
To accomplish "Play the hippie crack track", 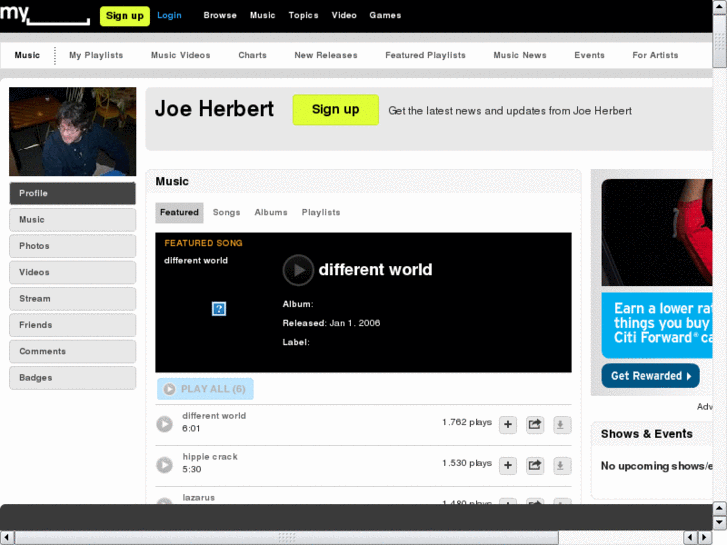I will click(x=165, y=465).
